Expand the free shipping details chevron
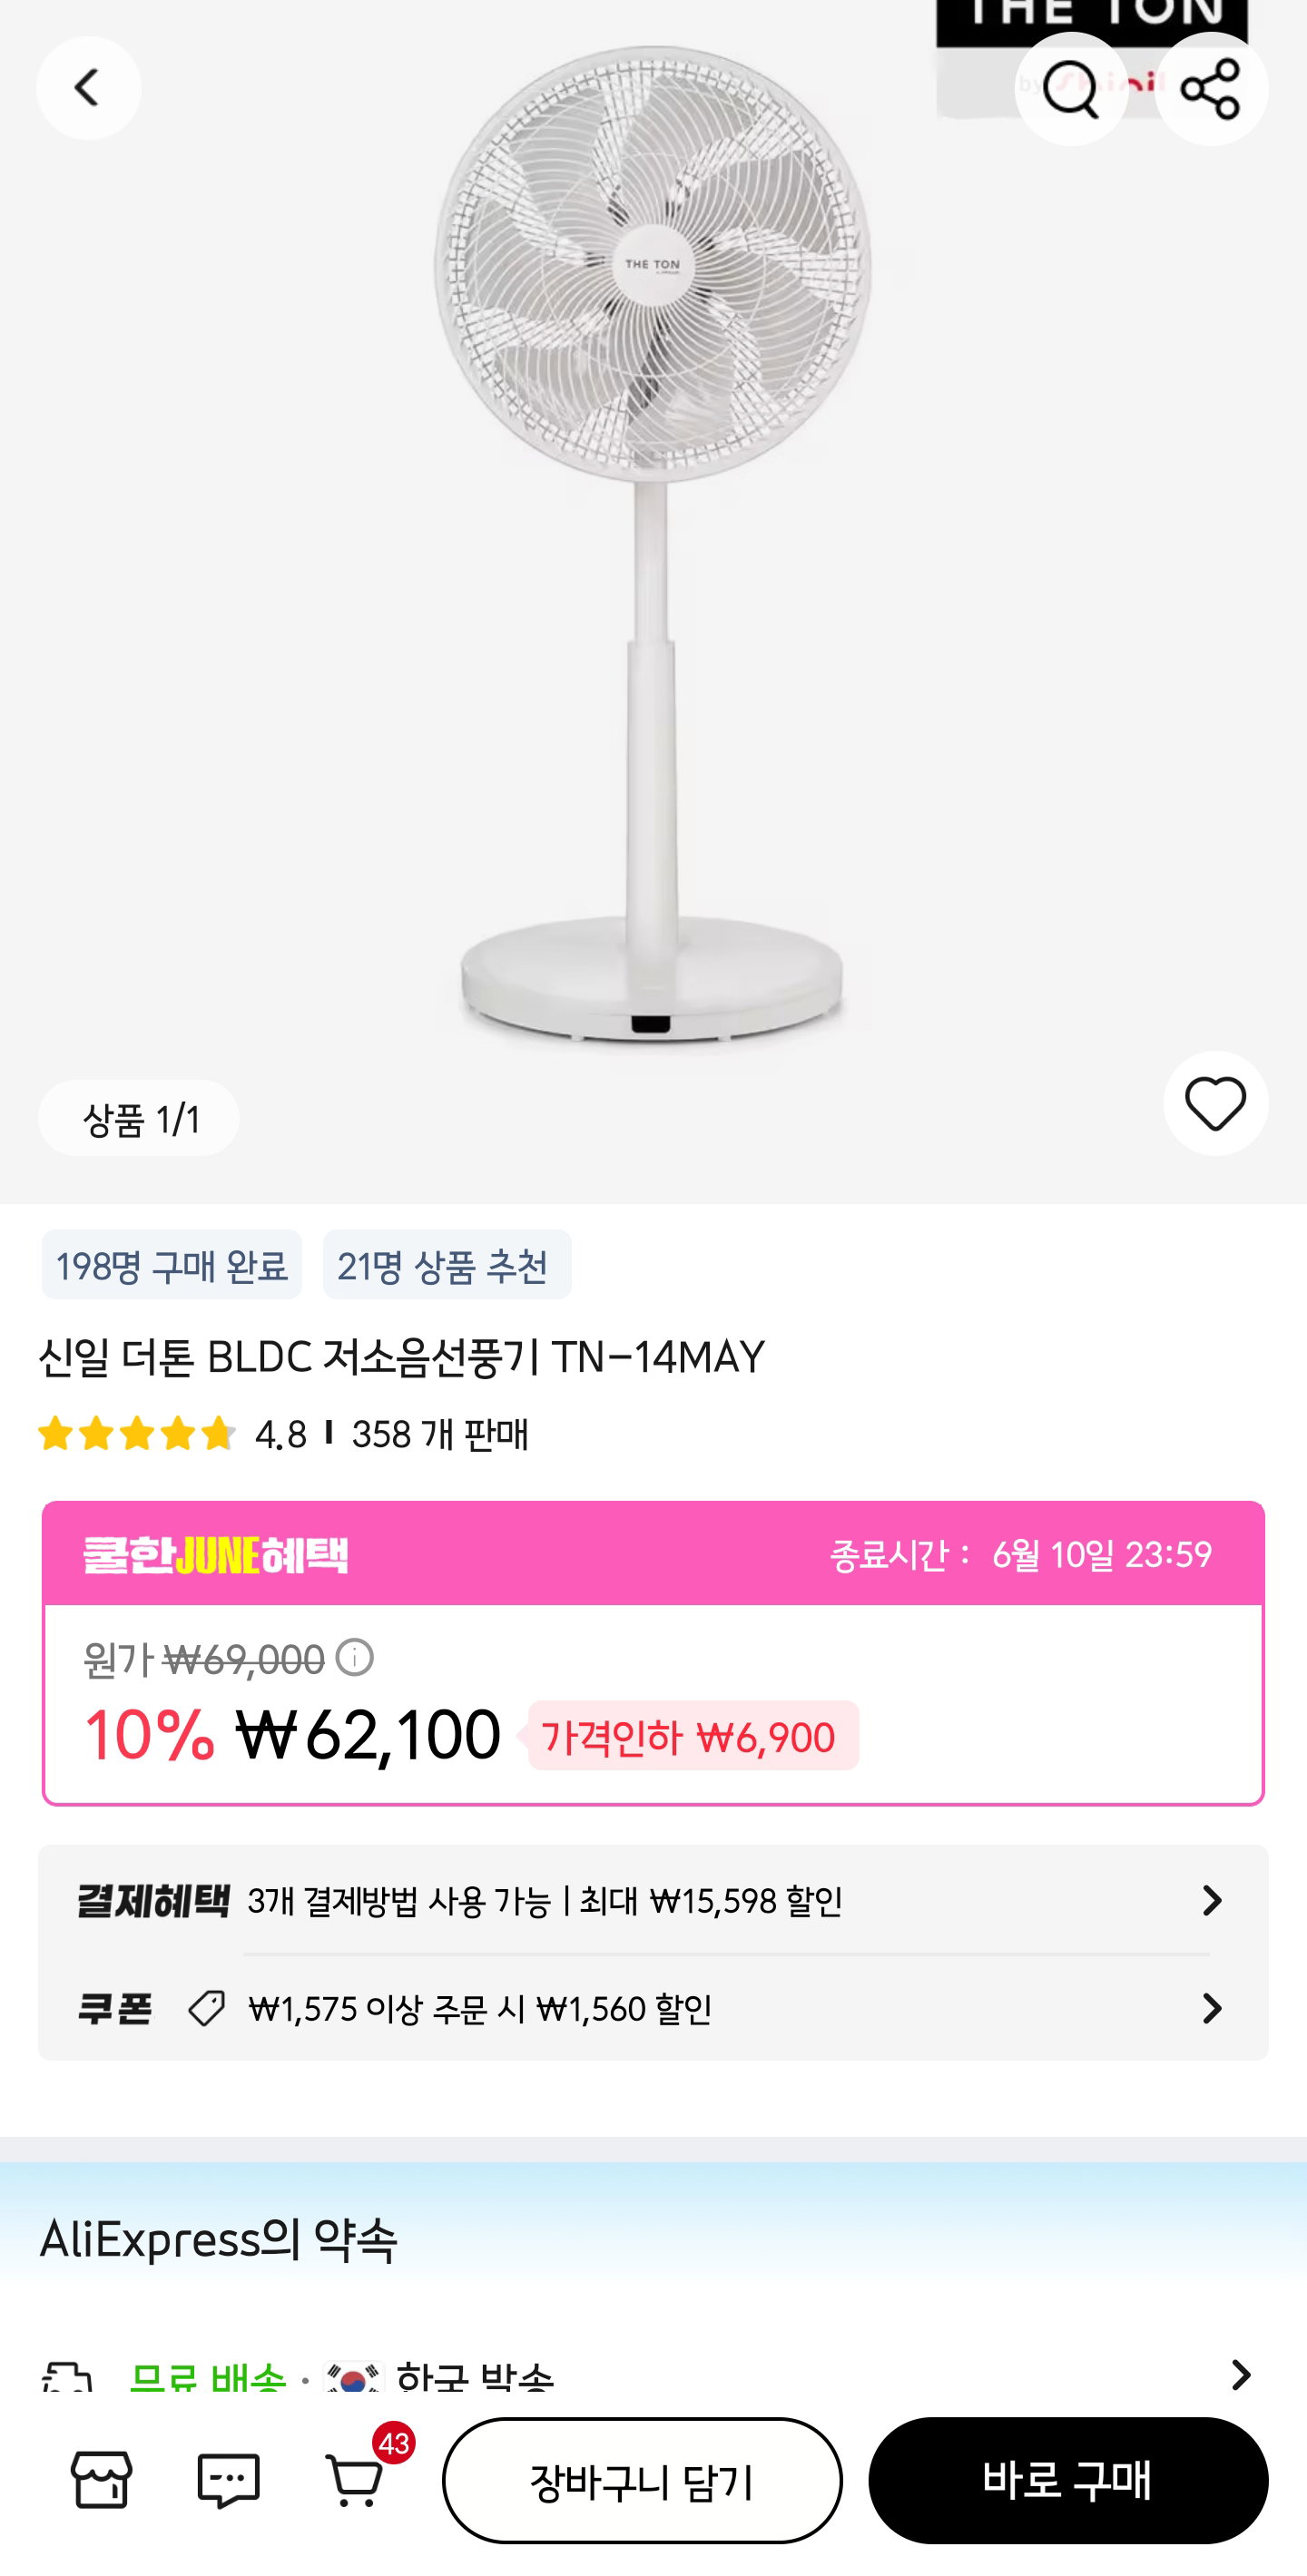The width and height of the screenshot is (1307, 2576). point(1240,2374)
